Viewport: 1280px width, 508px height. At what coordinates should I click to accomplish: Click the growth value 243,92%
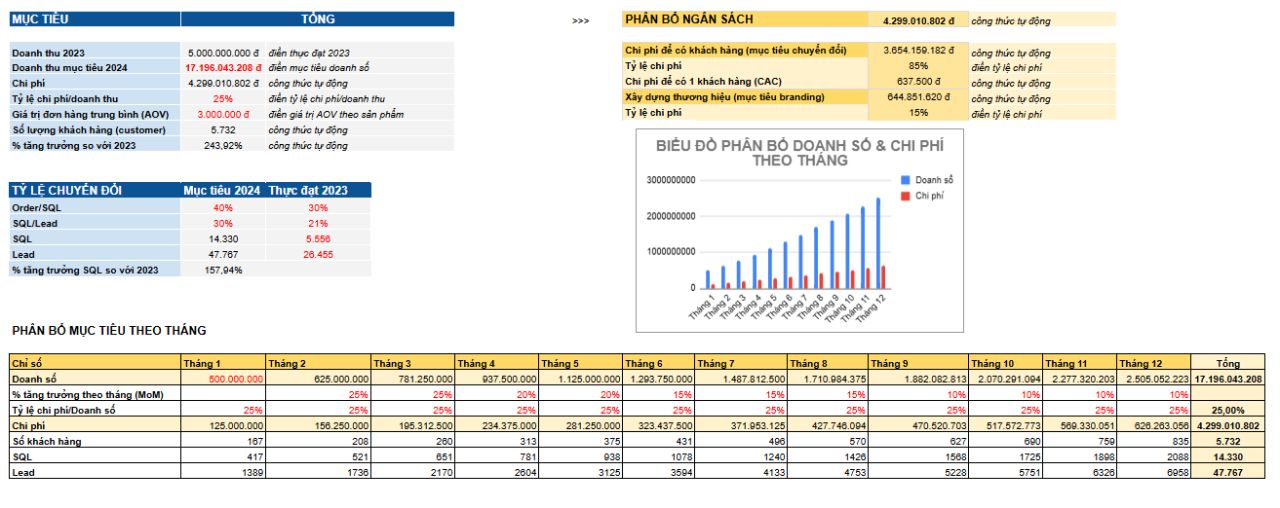[223, 145]
